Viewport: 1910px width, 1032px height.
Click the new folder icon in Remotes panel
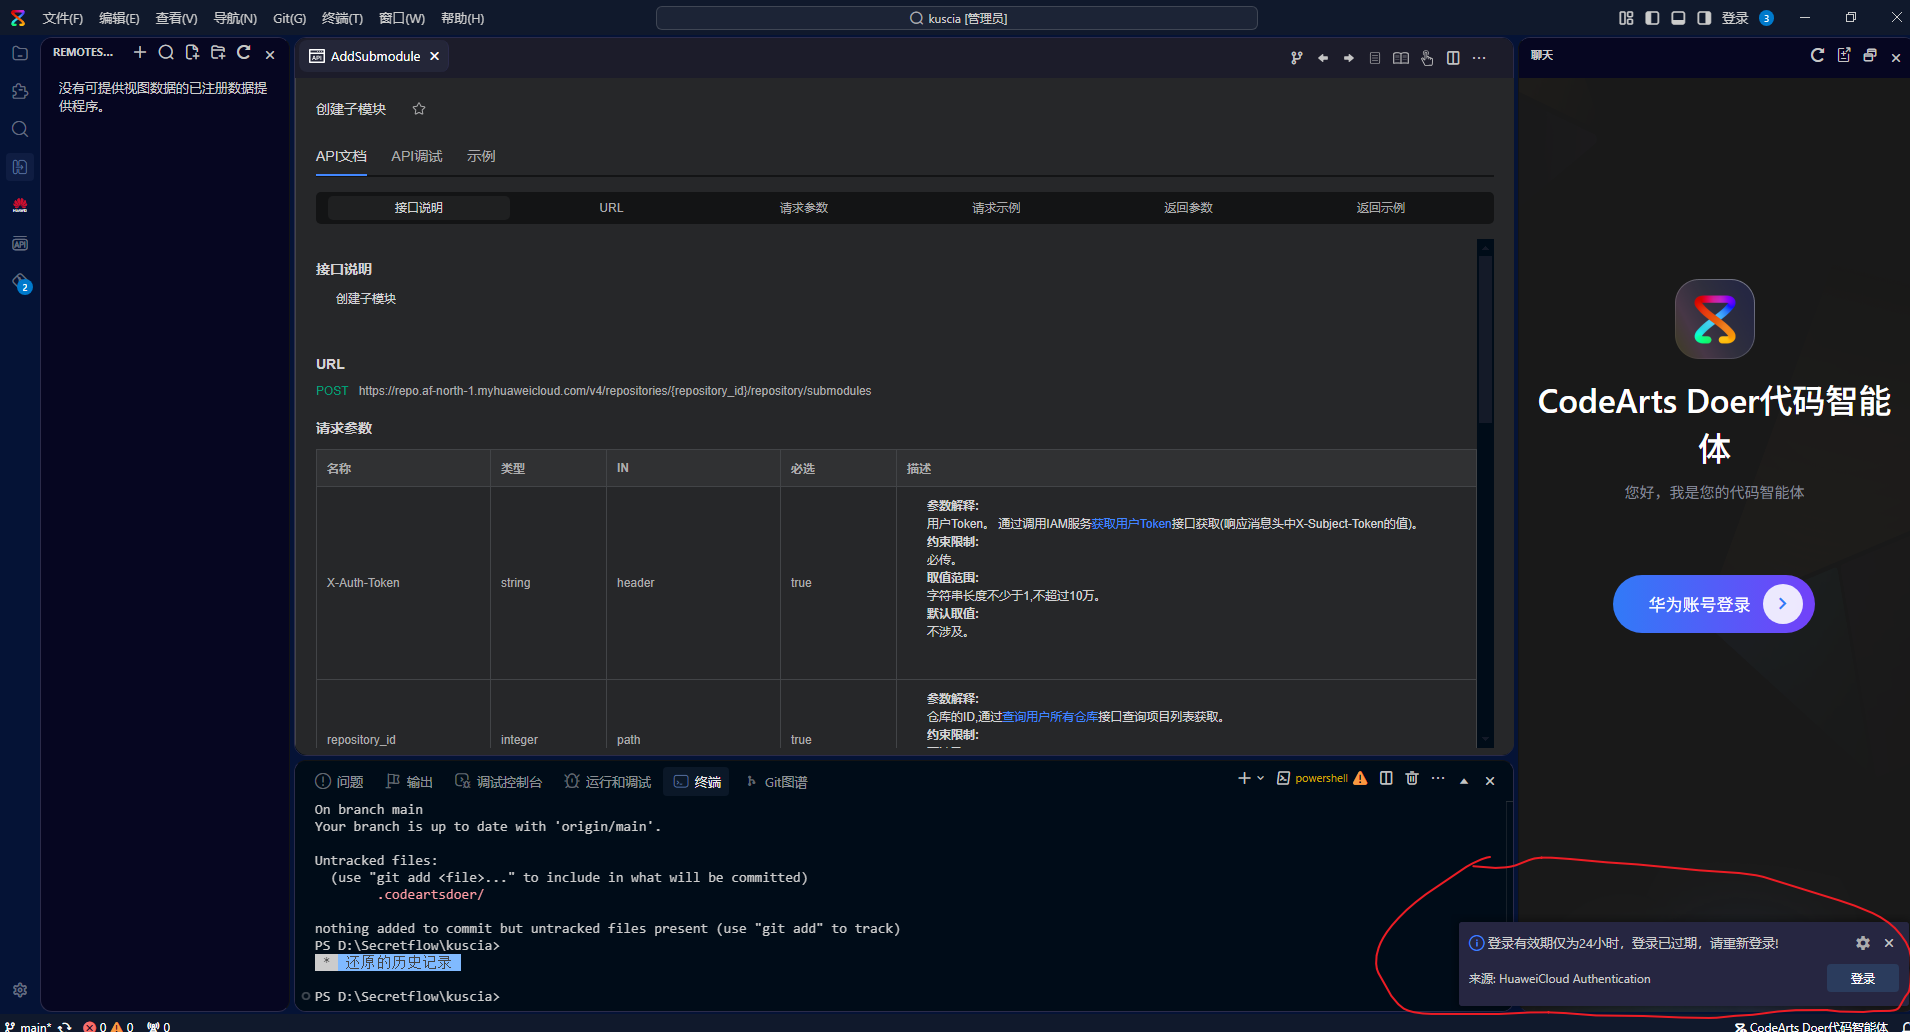point(218,52)
